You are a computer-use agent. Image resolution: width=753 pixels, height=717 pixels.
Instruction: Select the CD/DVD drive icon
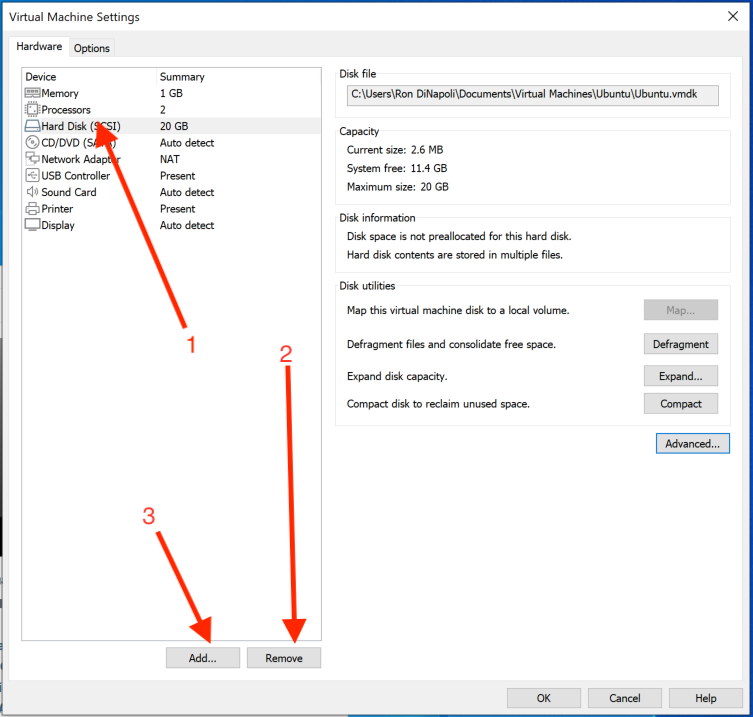pyautogui.click(x=32, y=143)
